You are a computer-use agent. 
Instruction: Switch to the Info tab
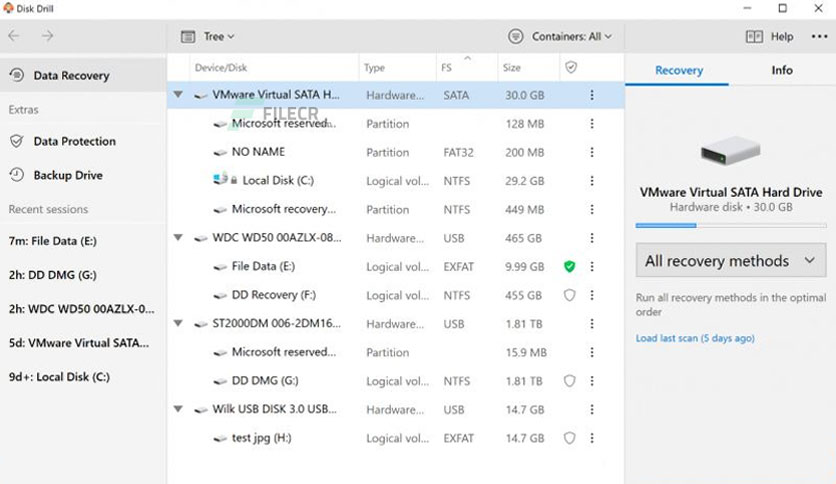pyautogui.click(x=782, y=70)
